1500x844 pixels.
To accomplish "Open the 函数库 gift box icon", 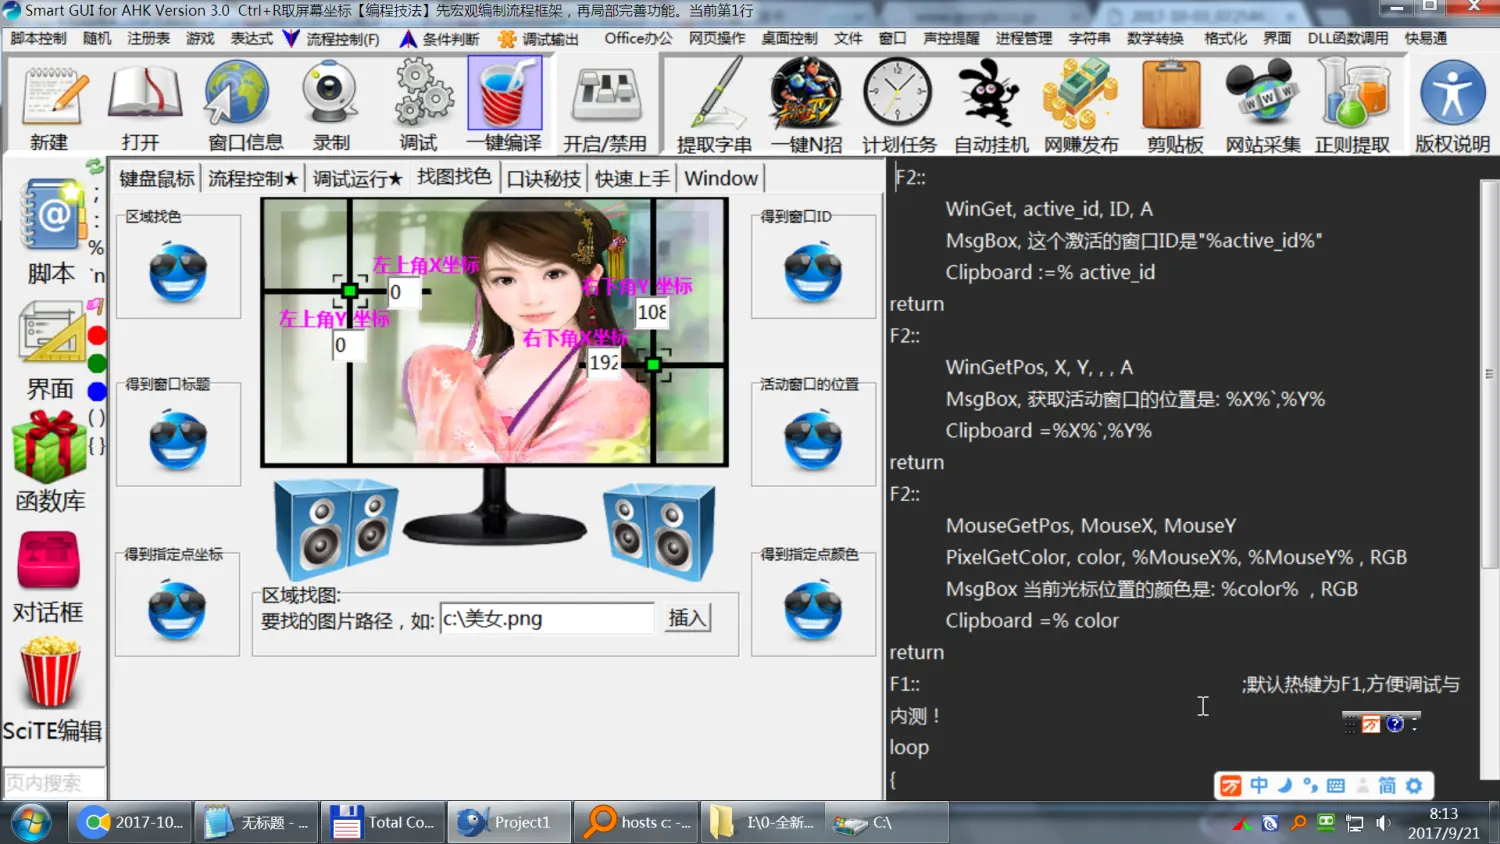I will [49, 446].
